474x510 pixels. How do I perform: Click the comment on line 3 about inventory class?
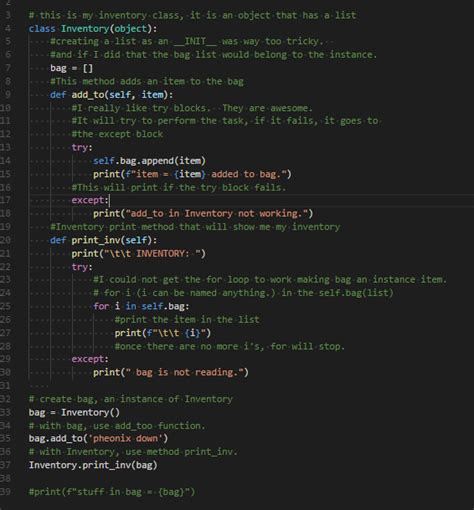[x=192, y=15]
